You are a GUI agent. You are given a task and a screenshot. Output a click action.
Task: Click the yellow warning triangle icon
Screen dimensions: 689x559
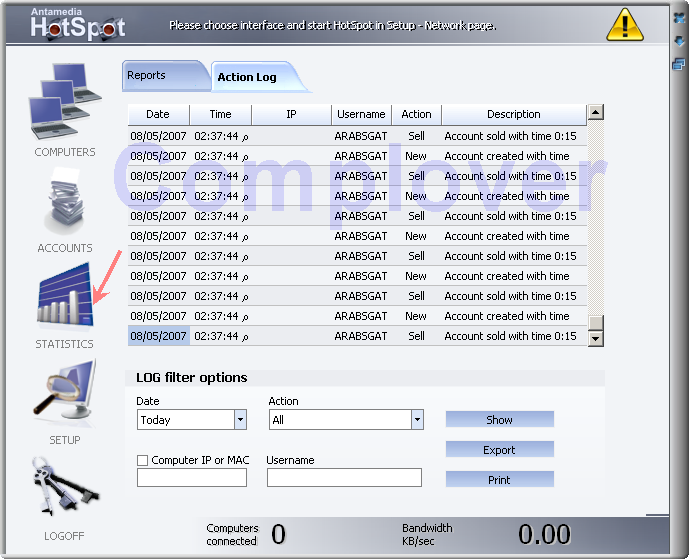625,23
